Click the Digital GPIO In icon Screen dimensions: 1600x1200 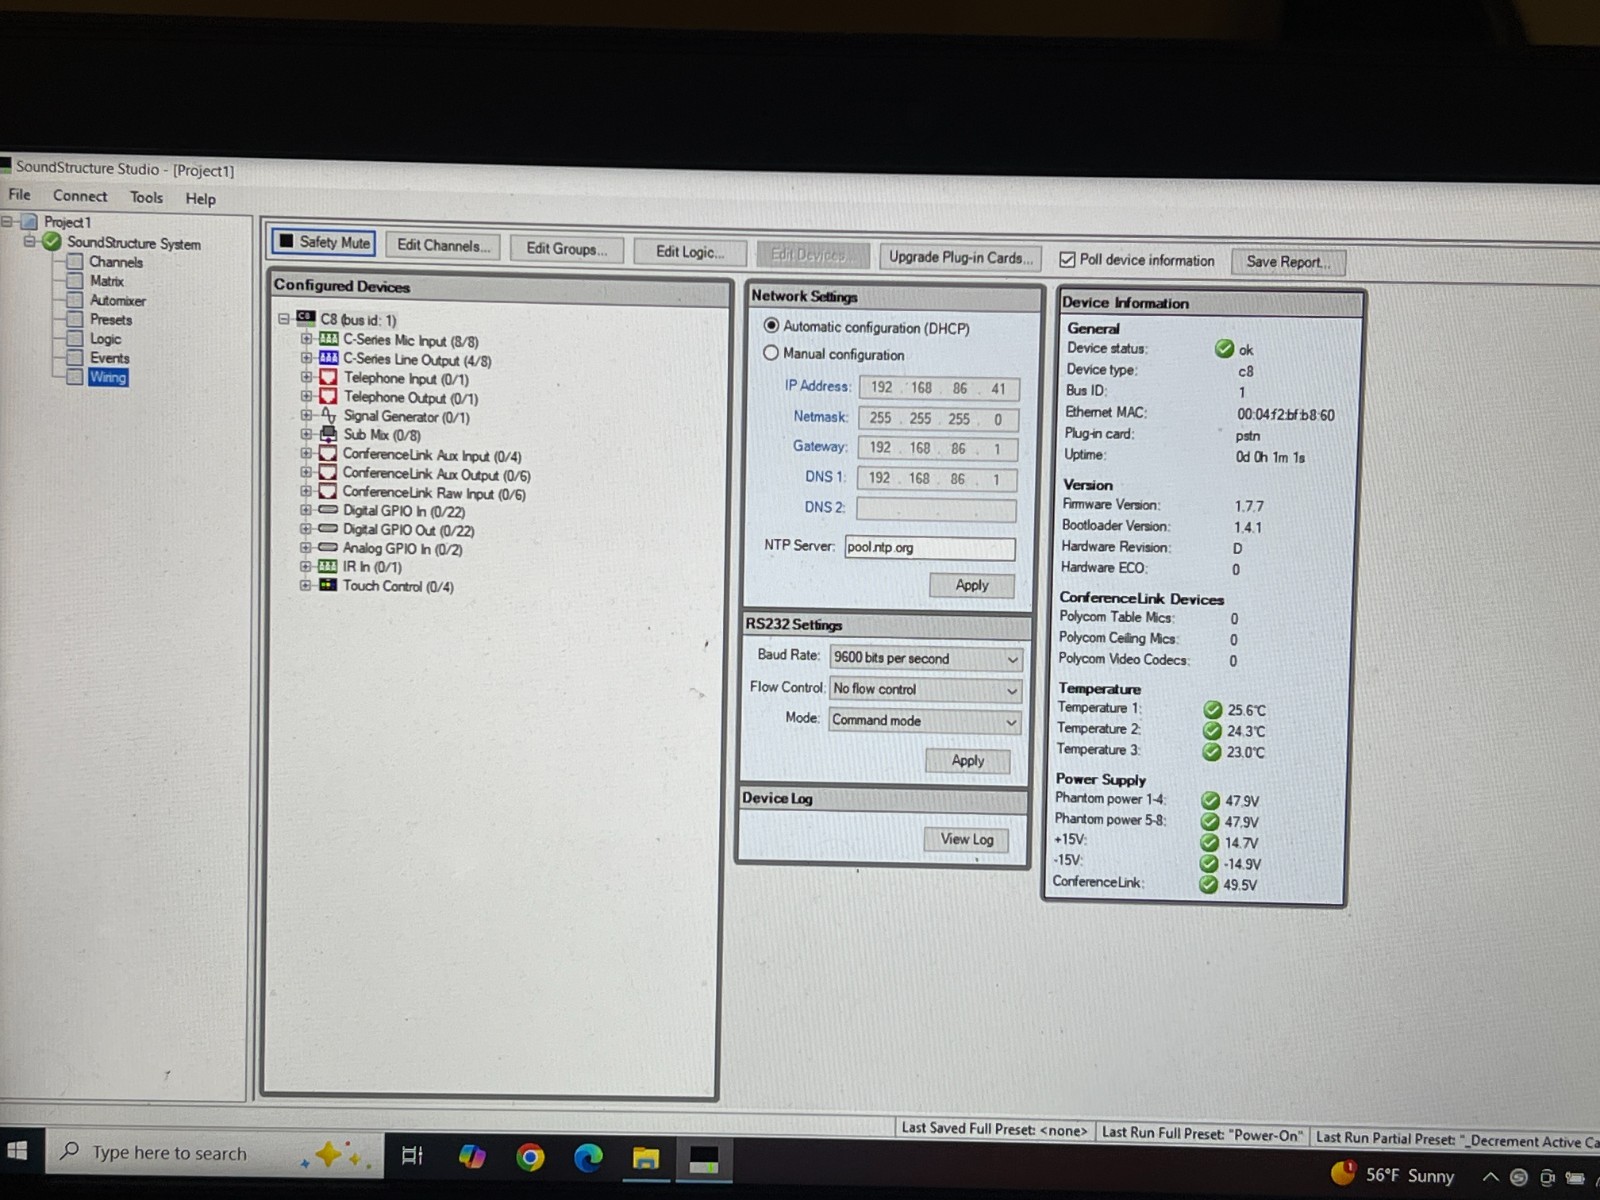tap(328, 510)
